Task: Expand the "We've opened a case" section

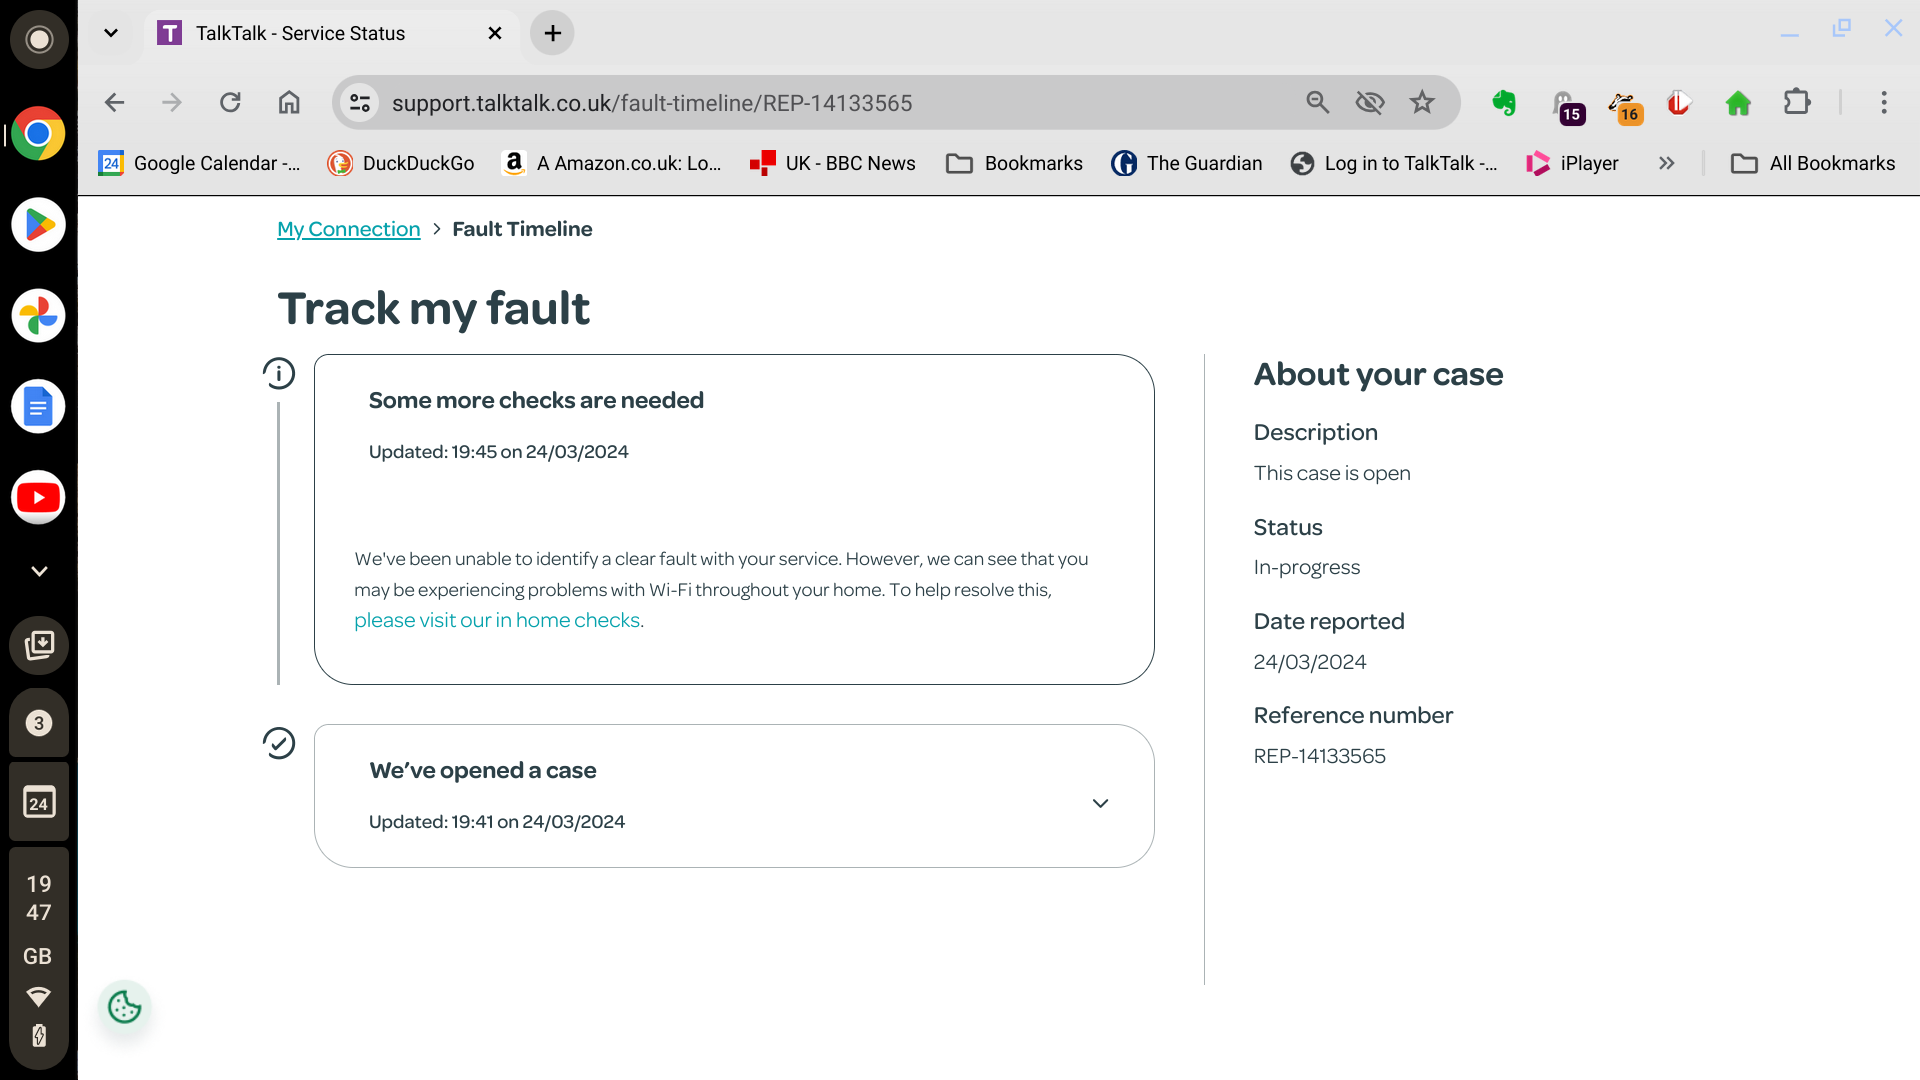Action: [x=1100, y=803]
